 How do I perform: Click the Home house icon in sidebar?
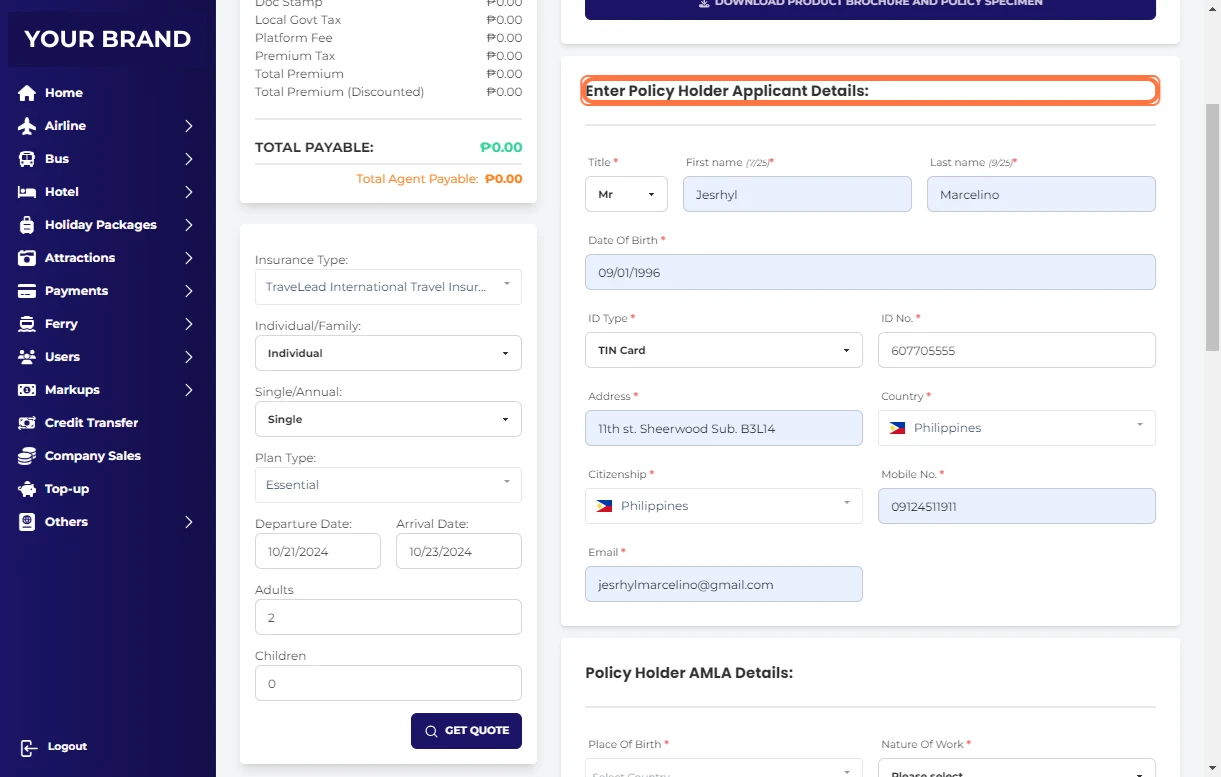click(x=27, y=93)
